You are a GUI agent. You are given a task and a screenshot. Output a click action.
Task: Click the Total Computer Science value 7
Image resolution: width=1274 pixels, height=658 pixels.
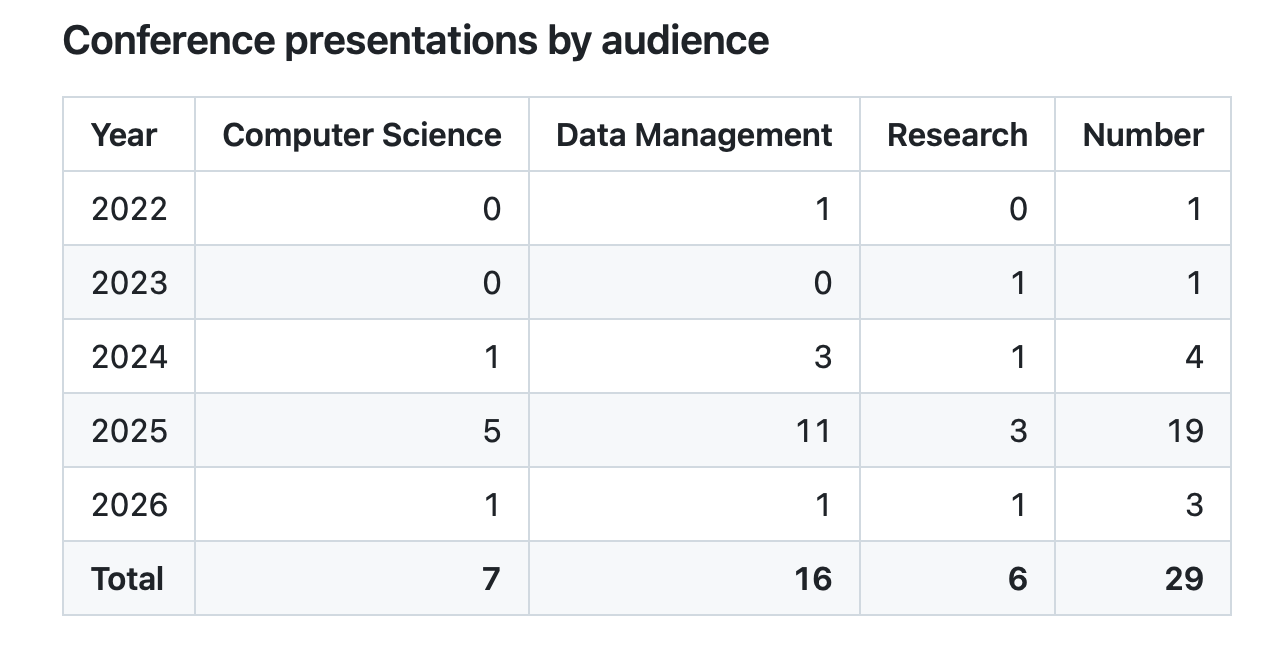(x=491, y=579)
